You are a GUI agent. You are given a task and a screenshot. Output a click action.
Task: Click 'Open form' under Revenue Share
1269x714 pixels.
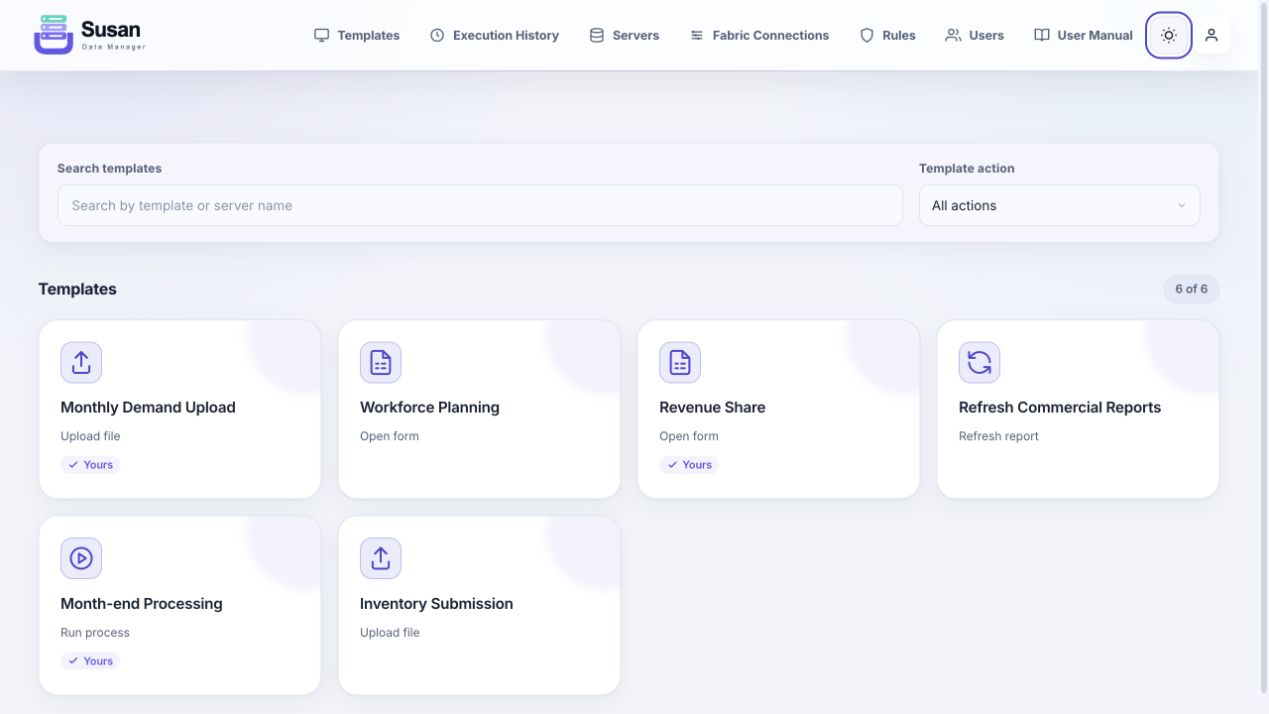pyautogui.click(x=689, y=436)
